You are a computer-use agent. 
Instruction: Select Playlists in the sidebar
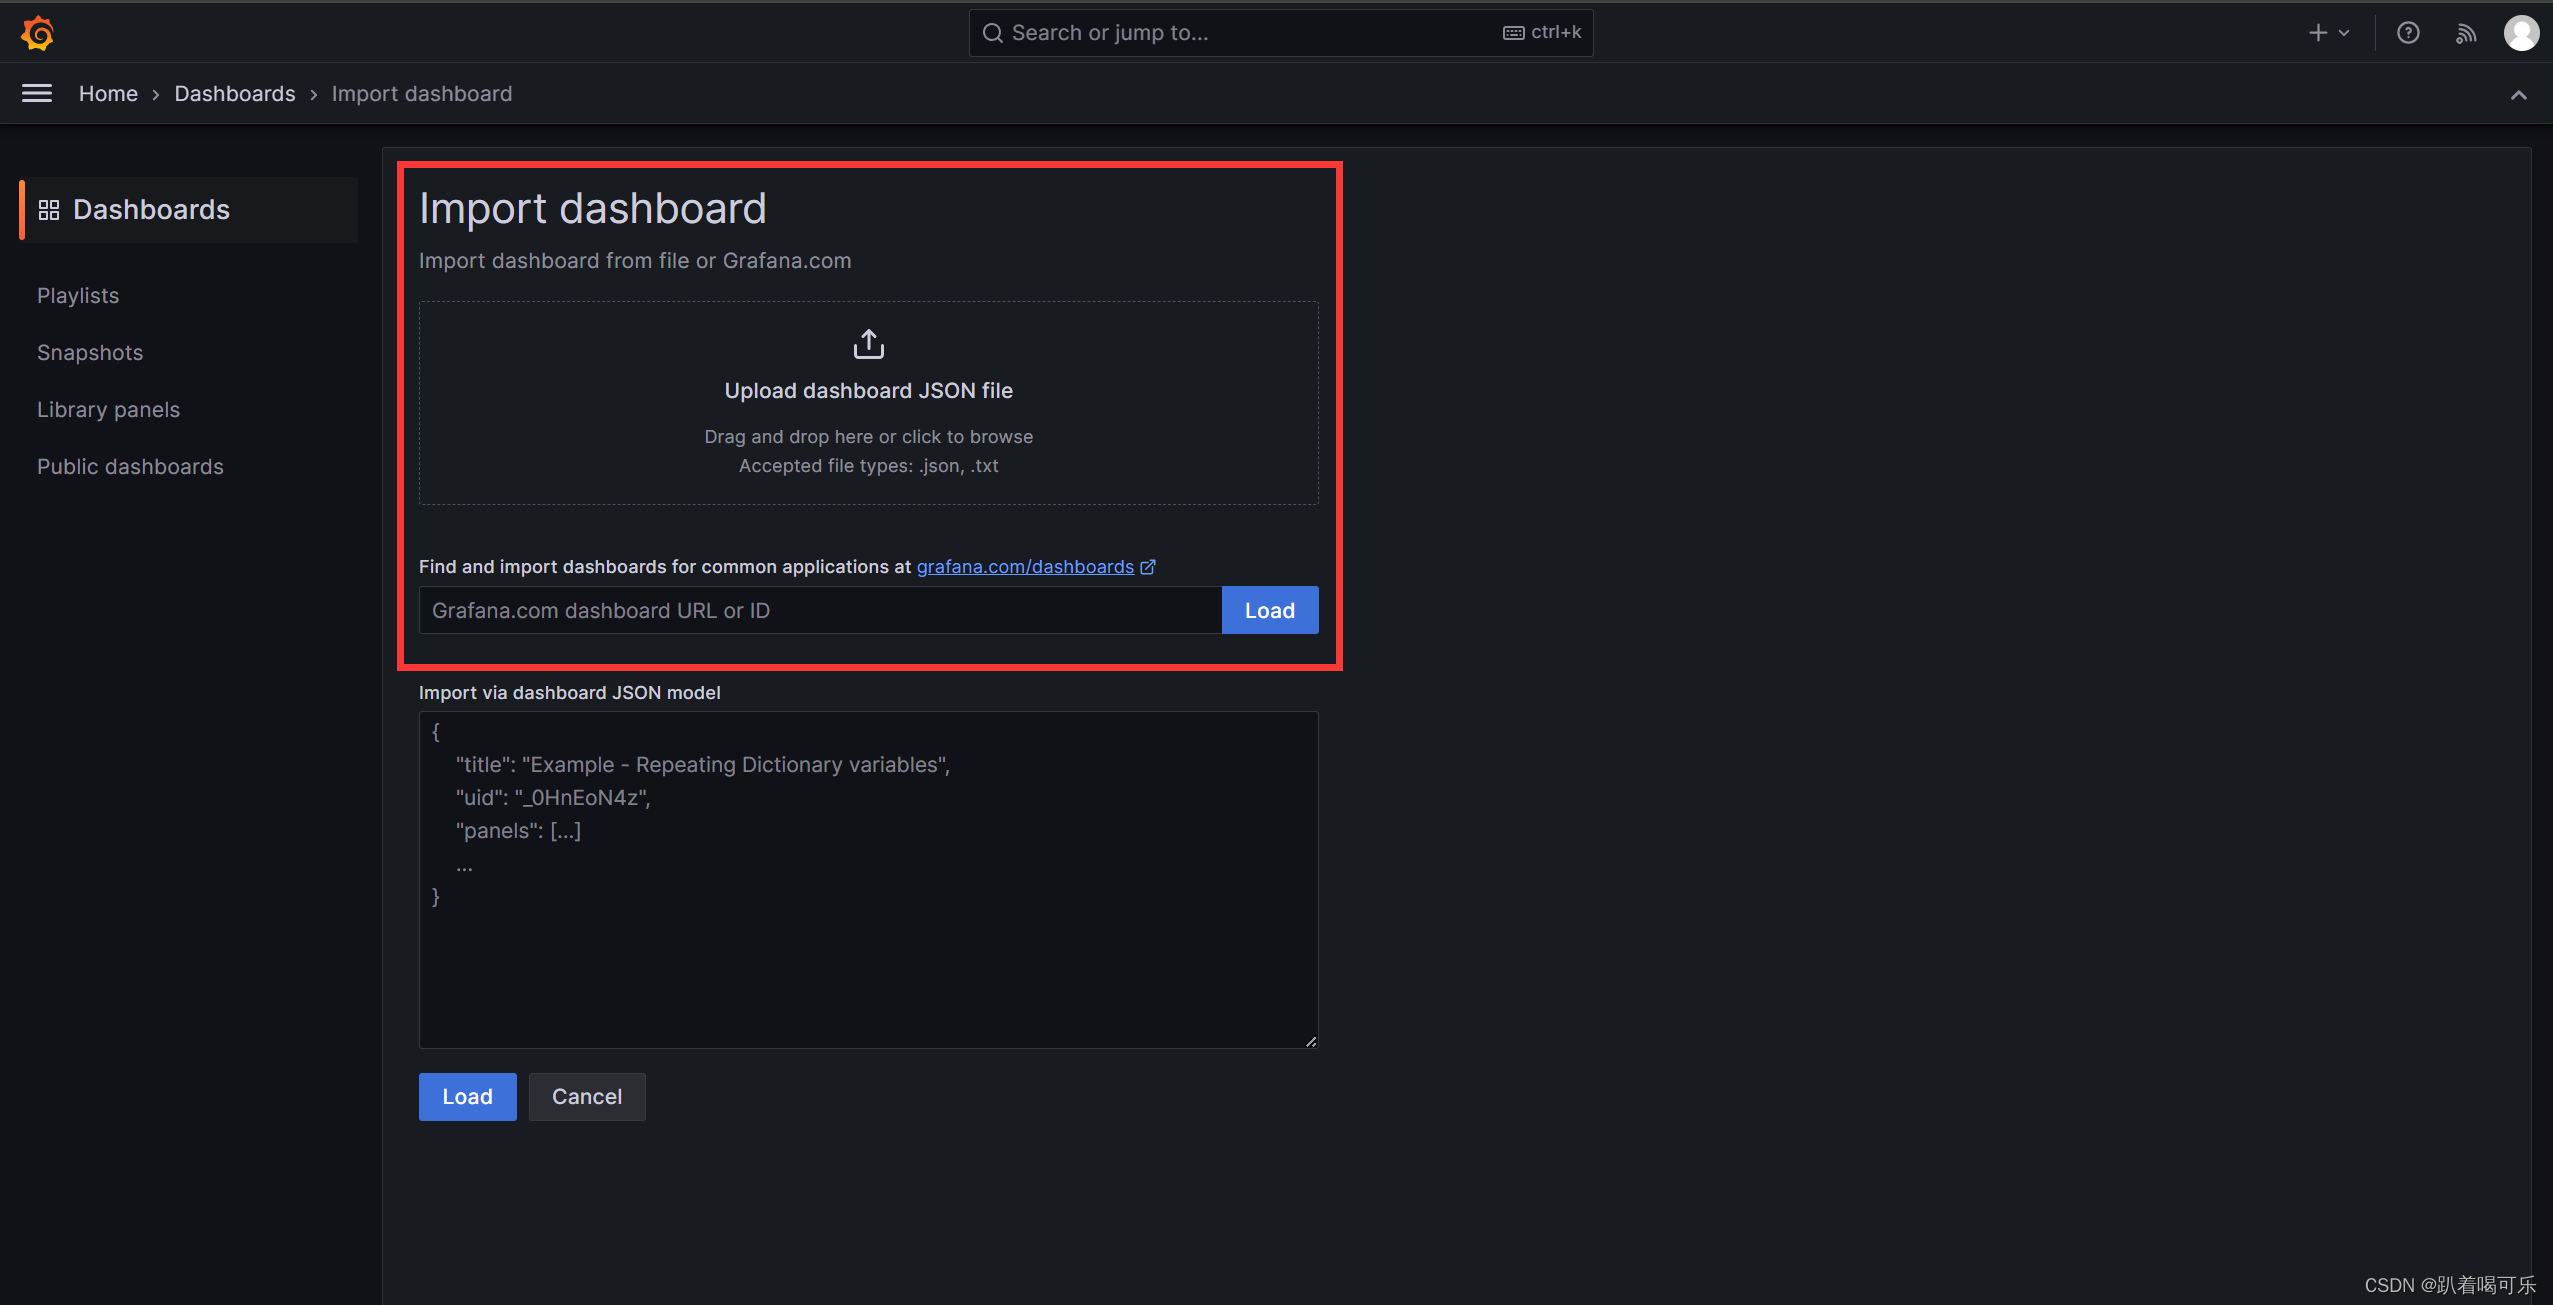(78, 295)
